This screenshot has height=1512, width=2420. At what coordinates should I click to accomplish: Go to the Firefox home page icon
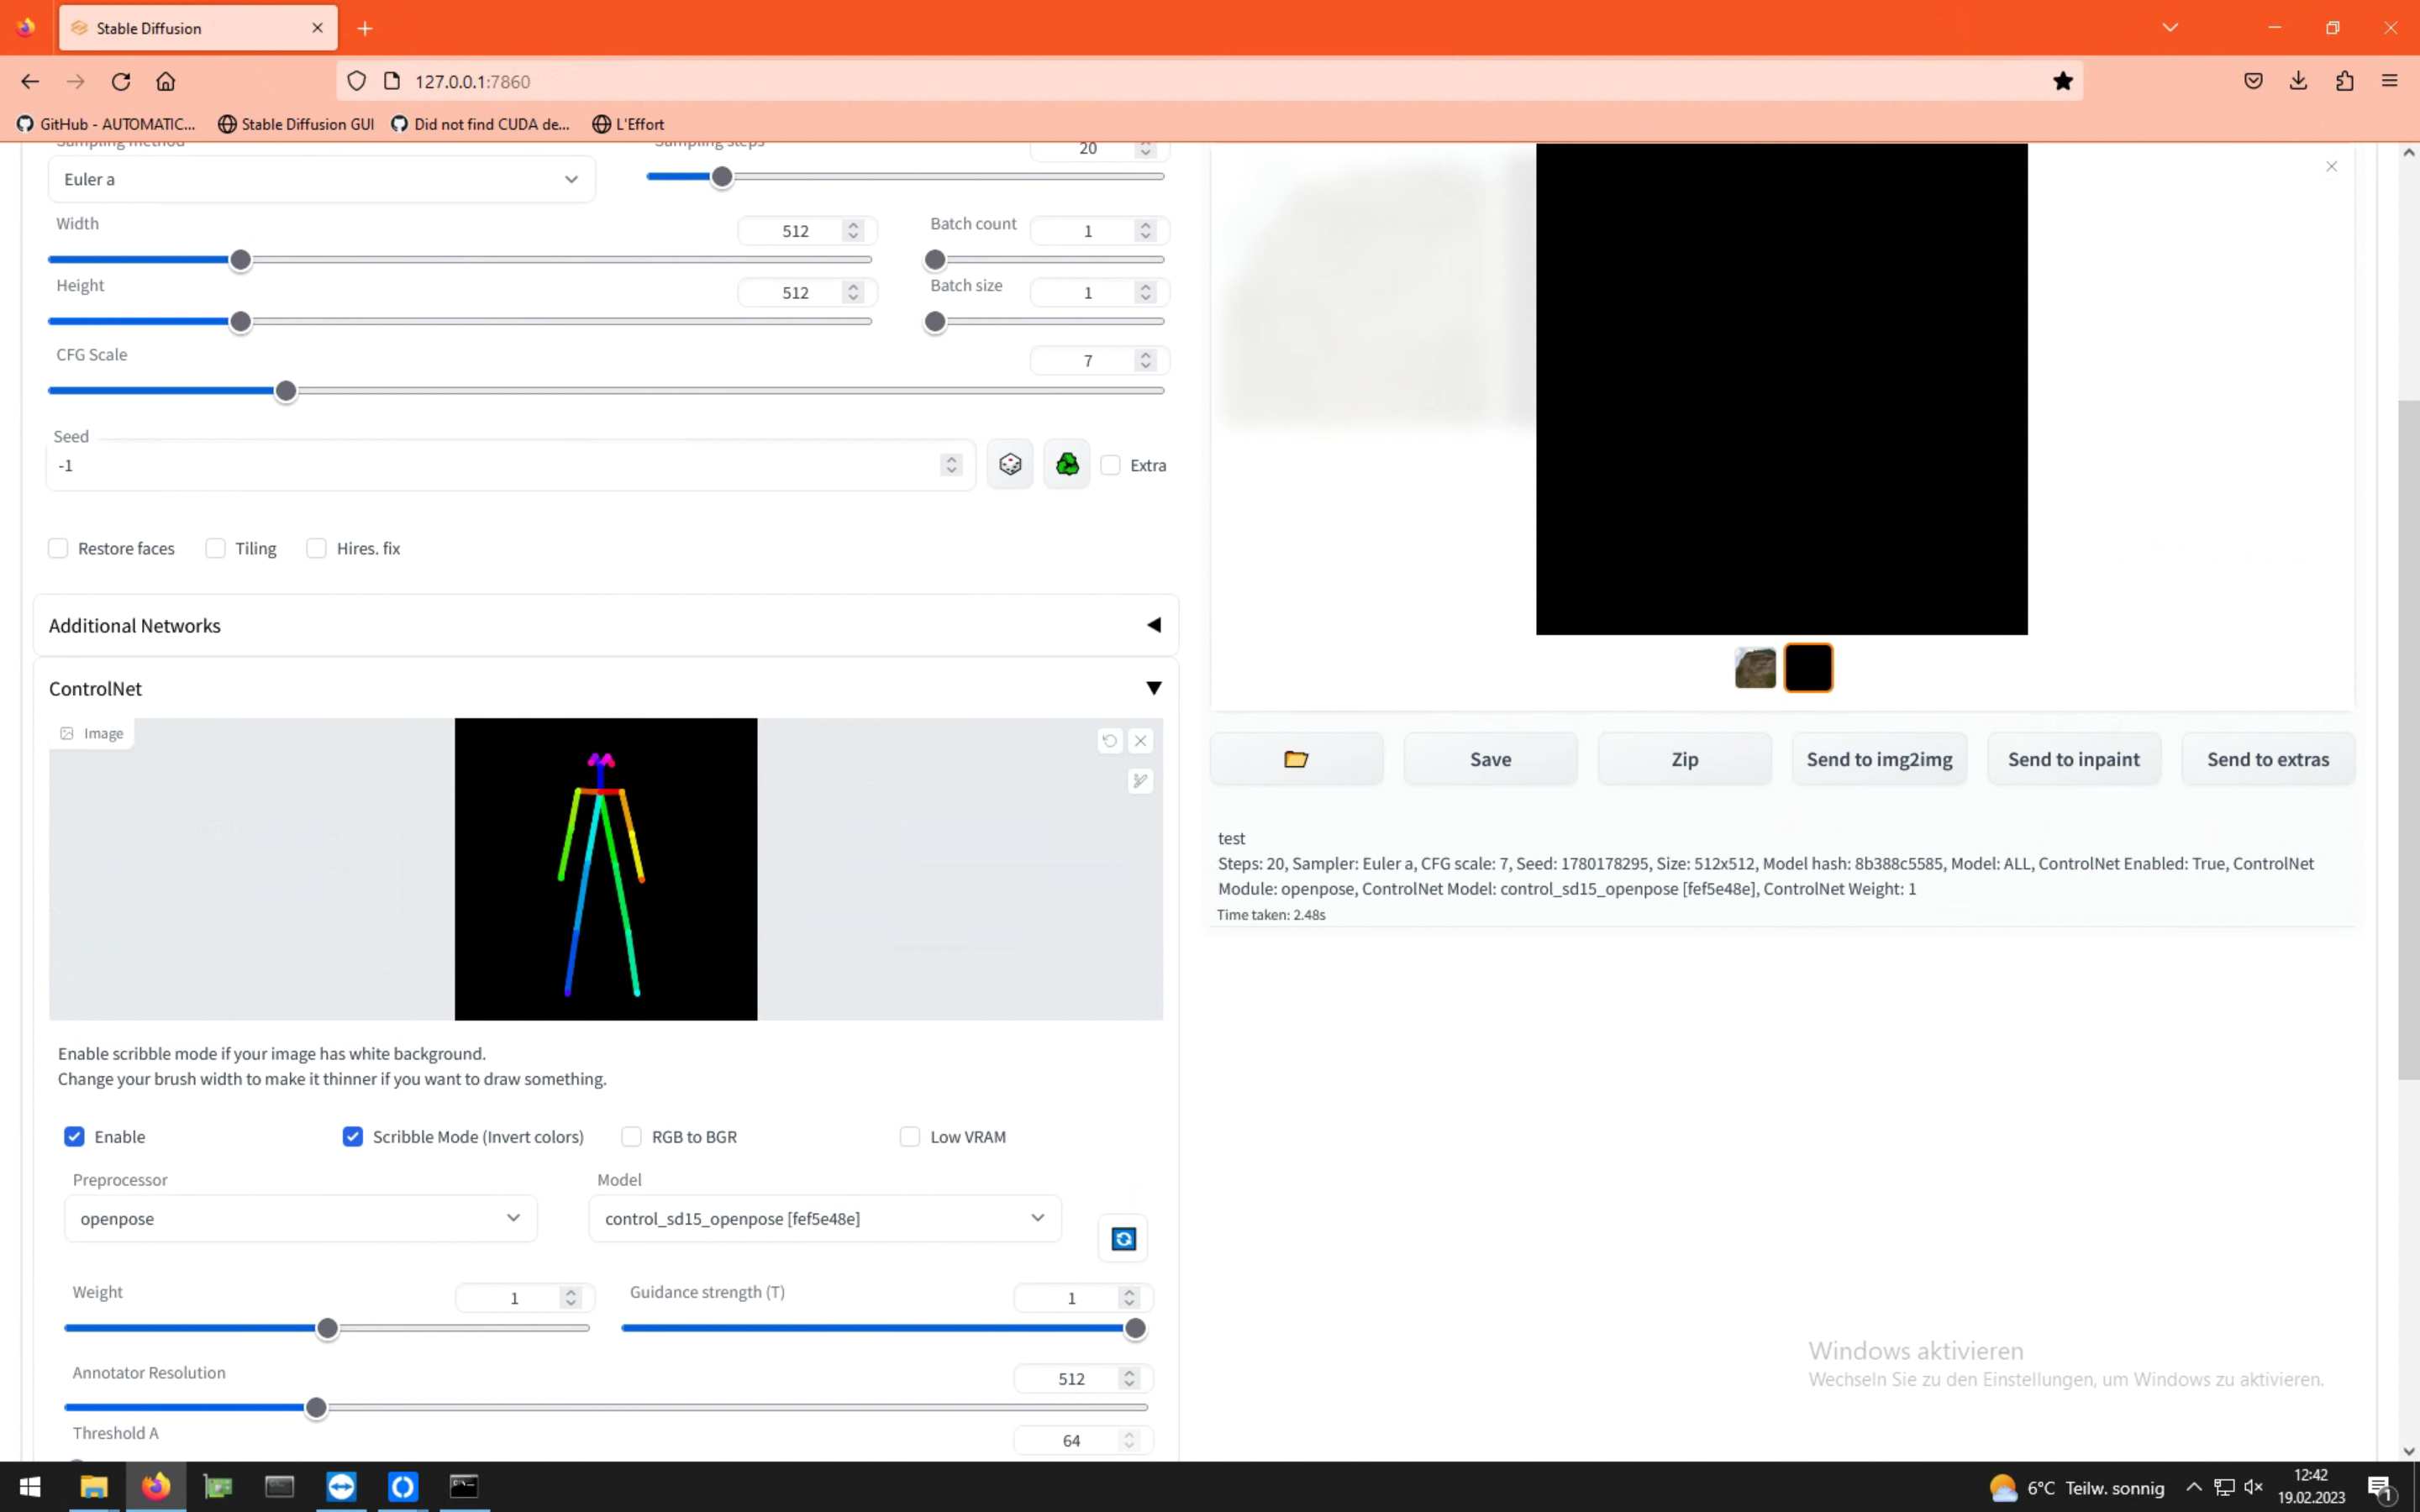(x=166, y=82)
